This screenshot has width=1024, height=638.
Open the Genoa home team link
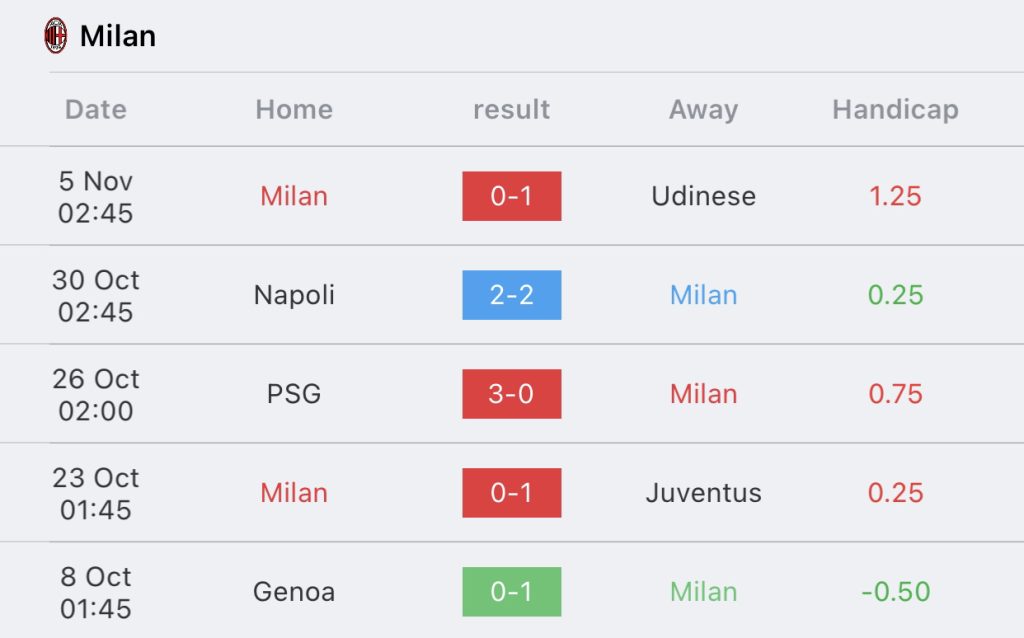[294, 592]
